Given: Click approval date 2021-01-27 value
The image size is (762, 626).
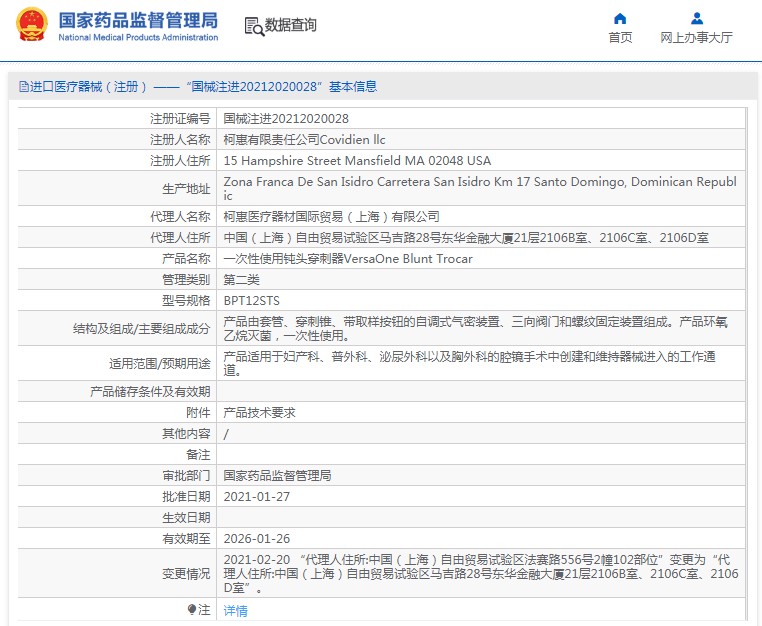Looking at the screenshot, I should coord(256,496).
